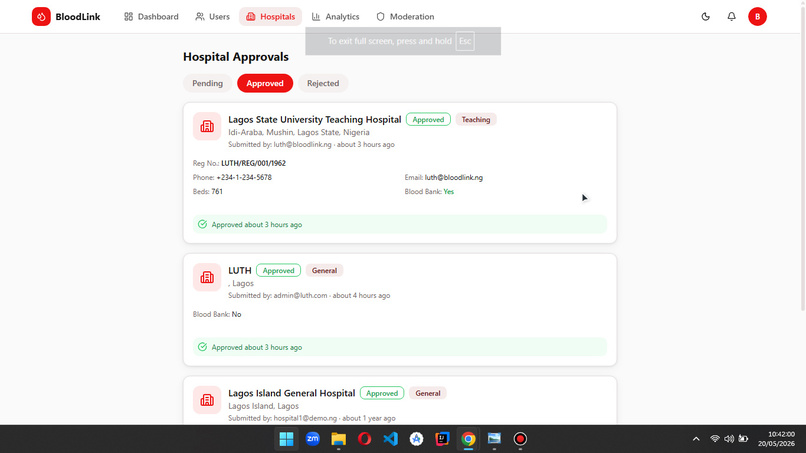Click the General badge on the Lagos Island General Hospital card
The width and height of the screenshot is (806, 453).
428,393
